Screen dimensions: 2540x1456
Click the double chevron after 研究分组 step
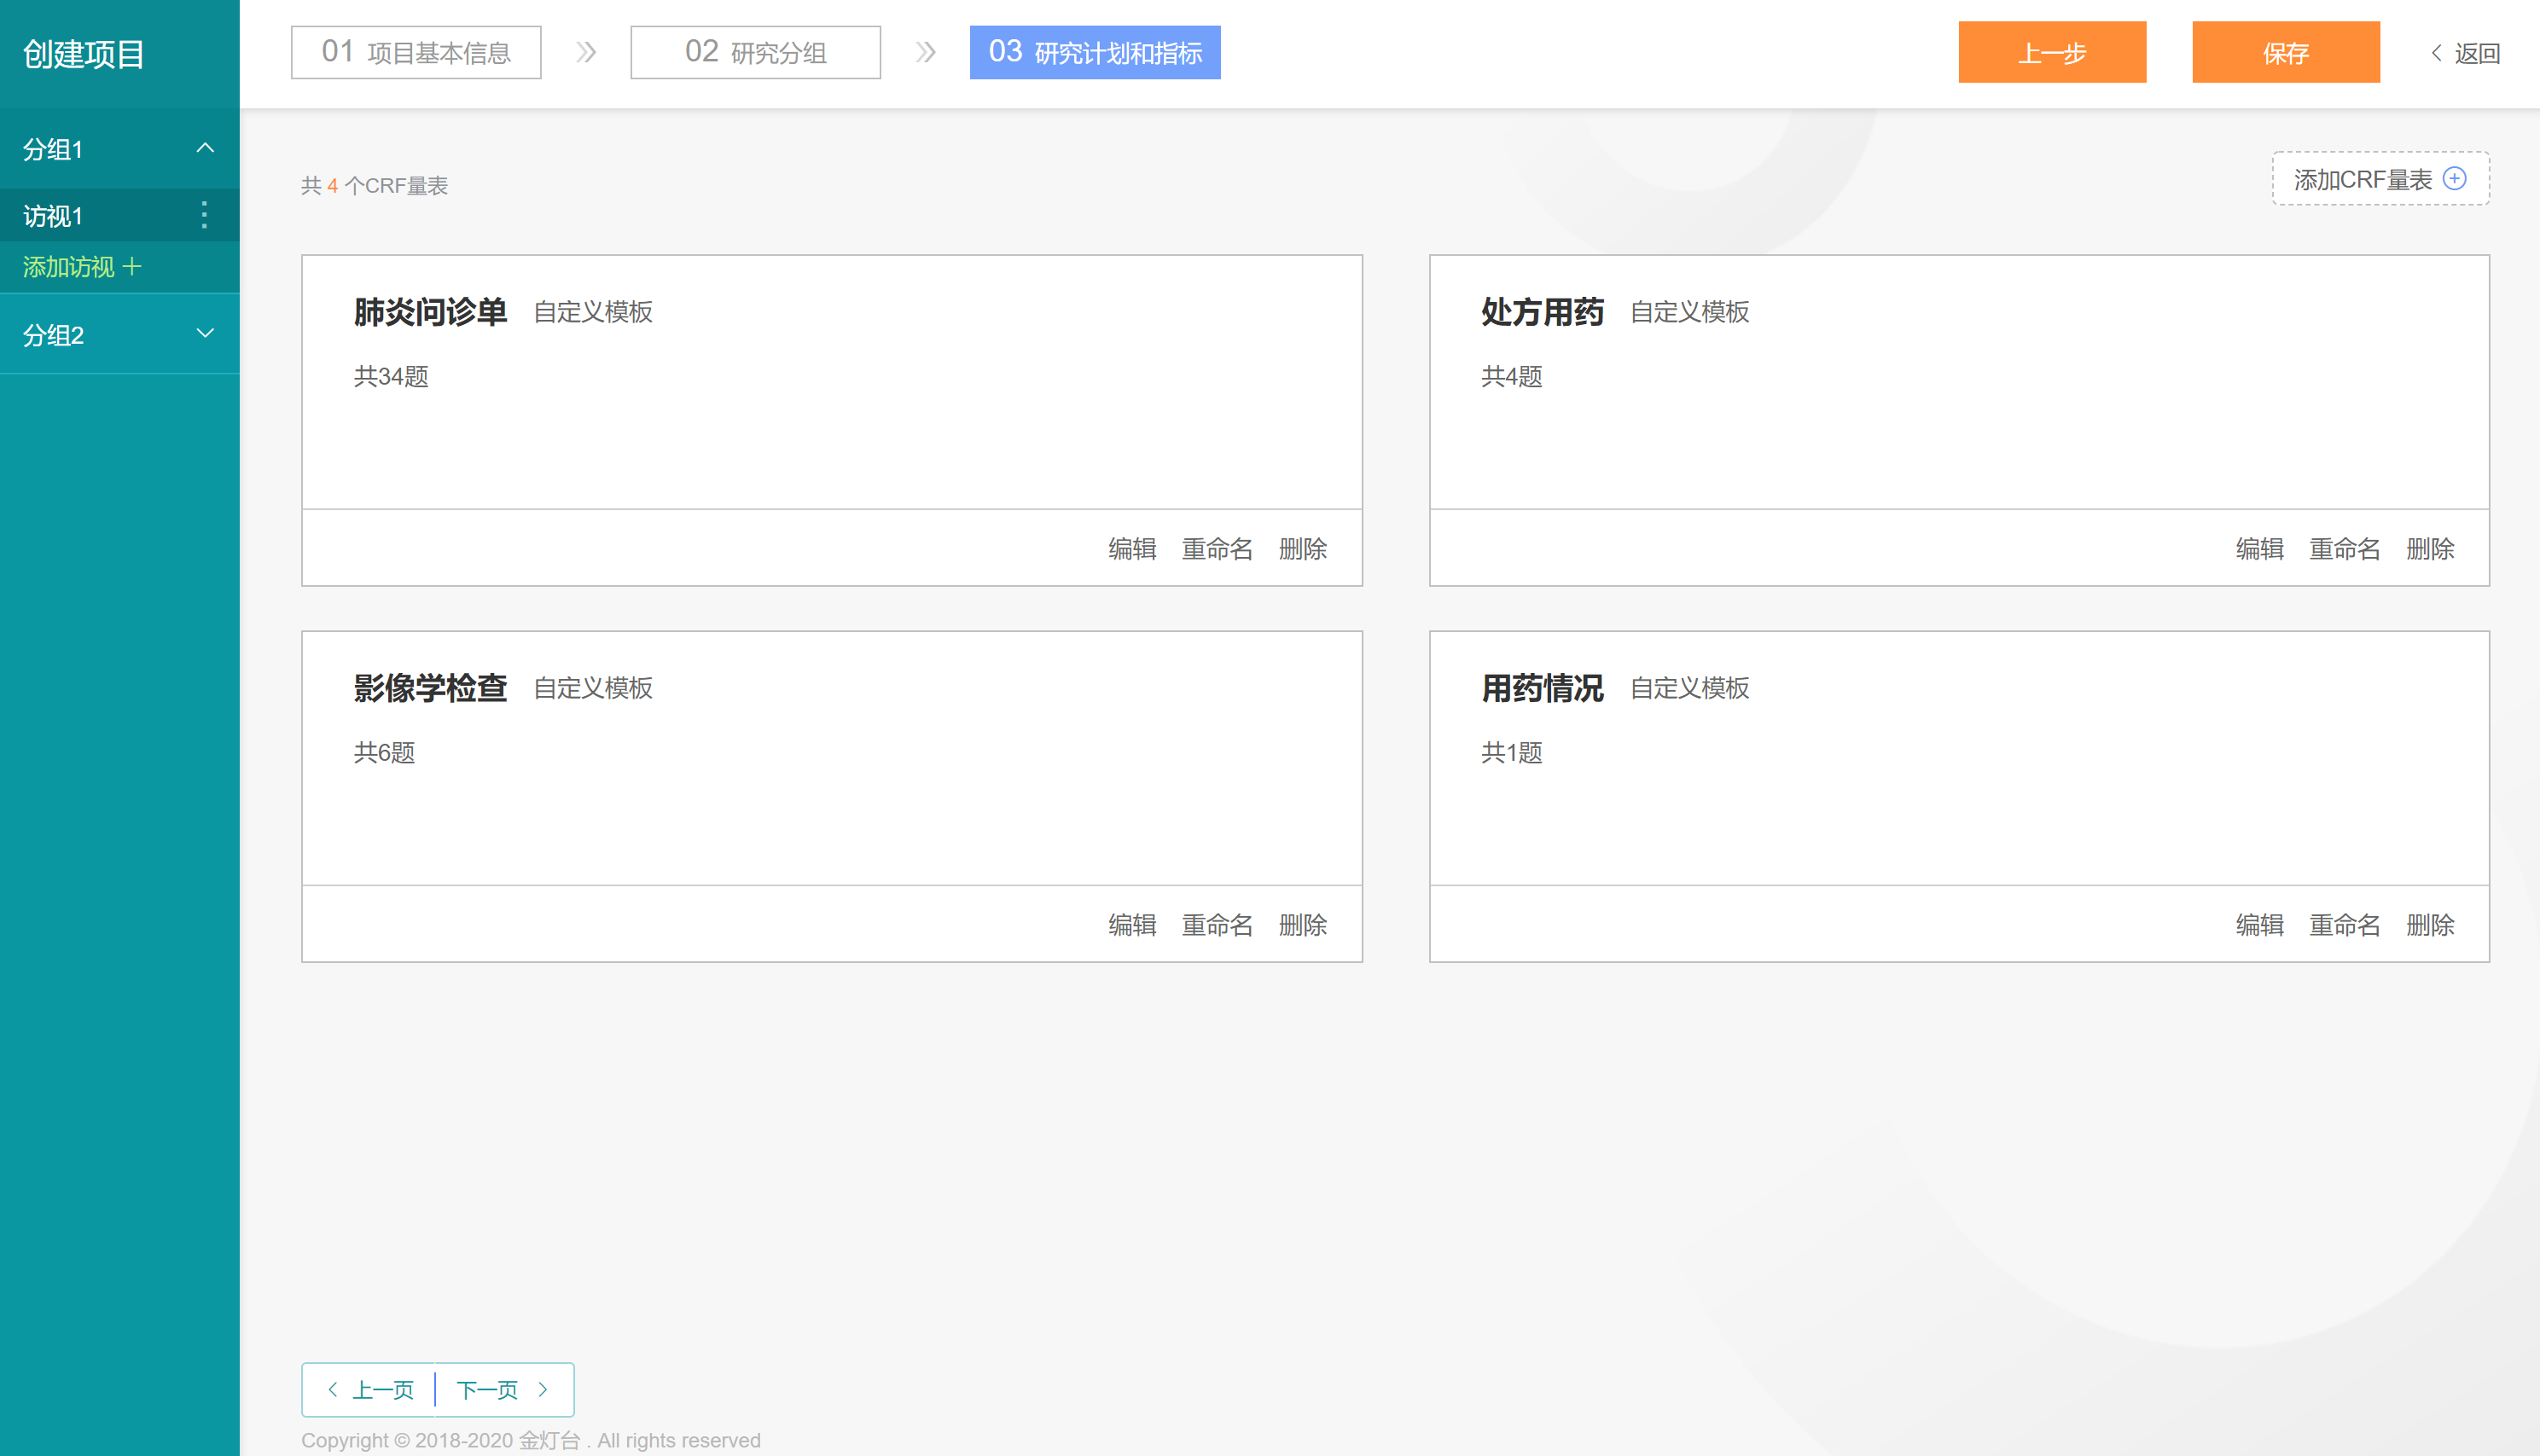tap(925, 52)
